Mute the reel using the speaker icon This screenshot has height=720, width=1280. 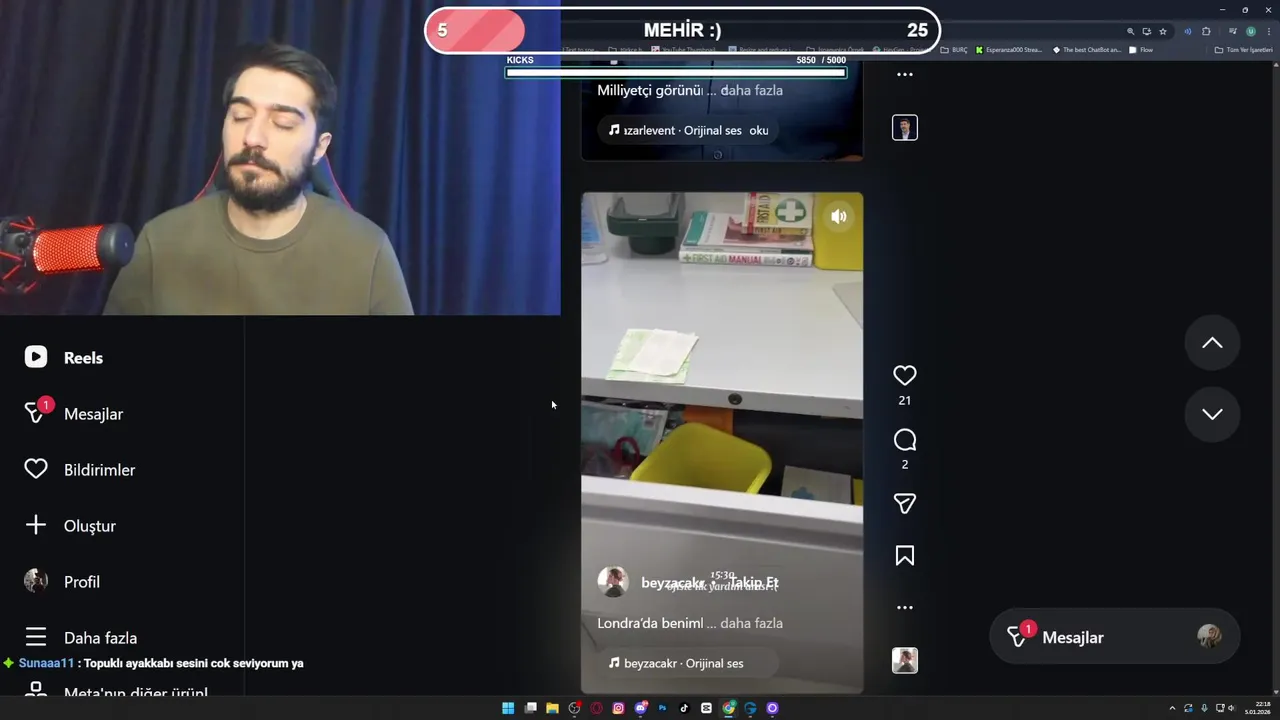pyautogui.click(x=839, y=216)
